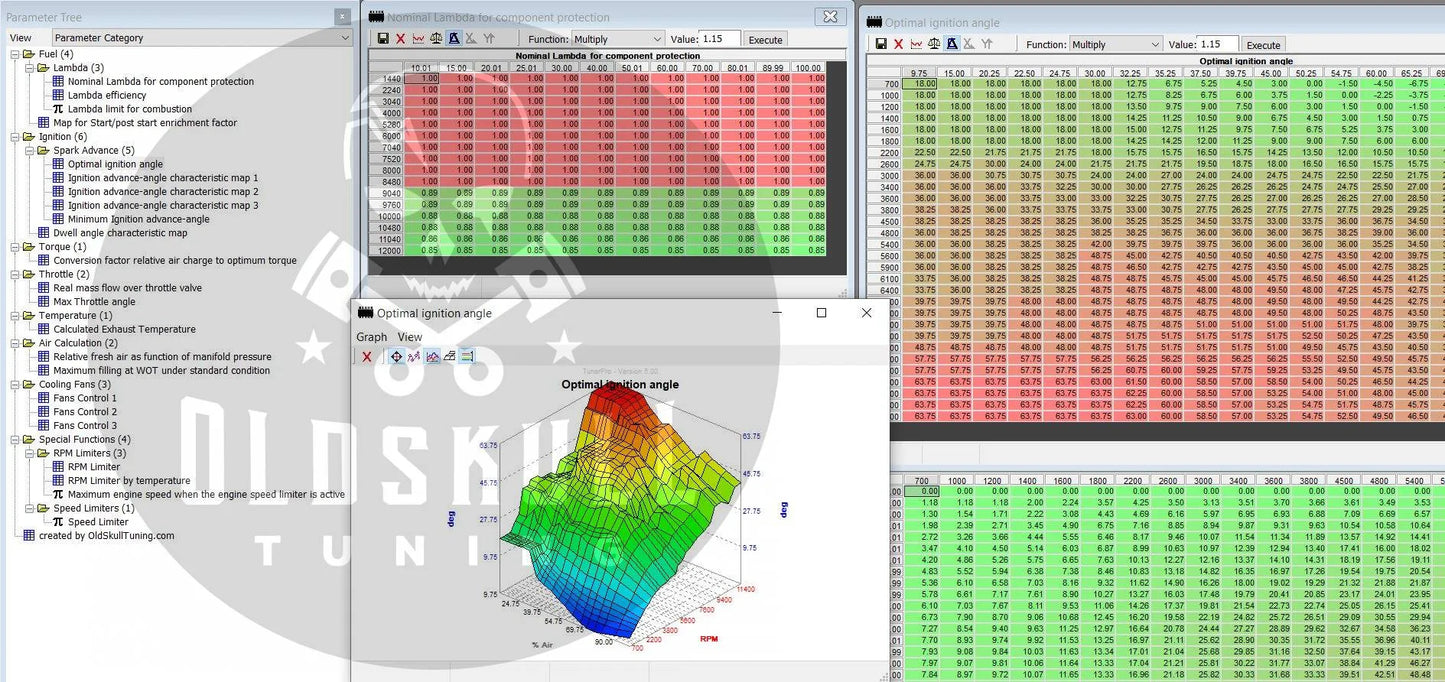This screenshot has height=682, width=1445.
Task: Open graph view icon in Nominal Lambda toolbar
Action: pos(418,39)
